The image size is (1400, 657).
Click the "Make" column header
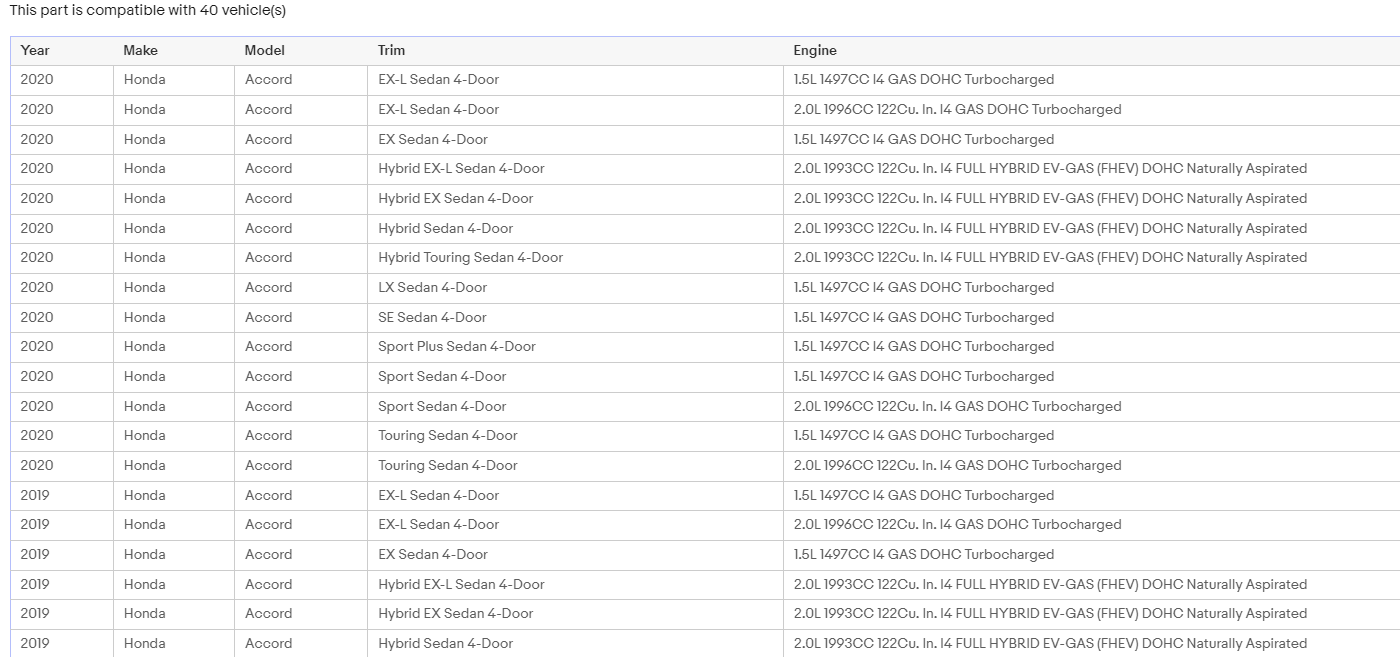point(174,51)
